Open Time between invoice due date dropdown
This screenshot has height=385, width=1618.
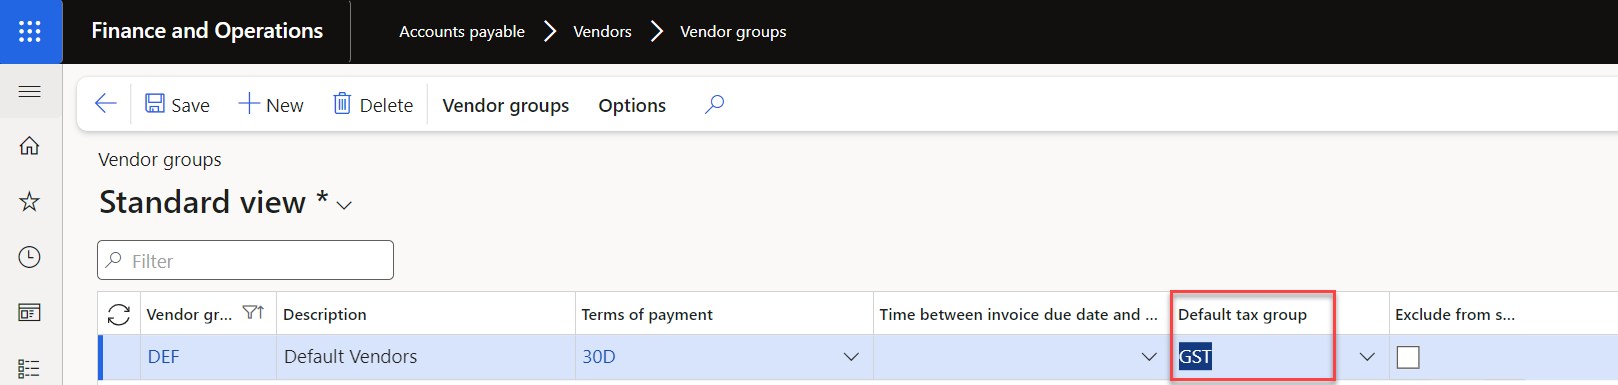(x=1149, y=357)
